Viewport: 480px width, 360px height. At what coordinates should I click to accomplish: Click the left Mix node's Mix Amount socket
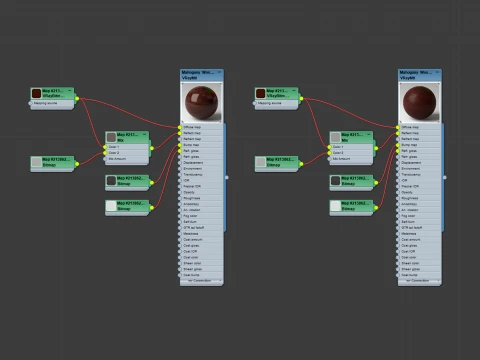pos(105,159)
